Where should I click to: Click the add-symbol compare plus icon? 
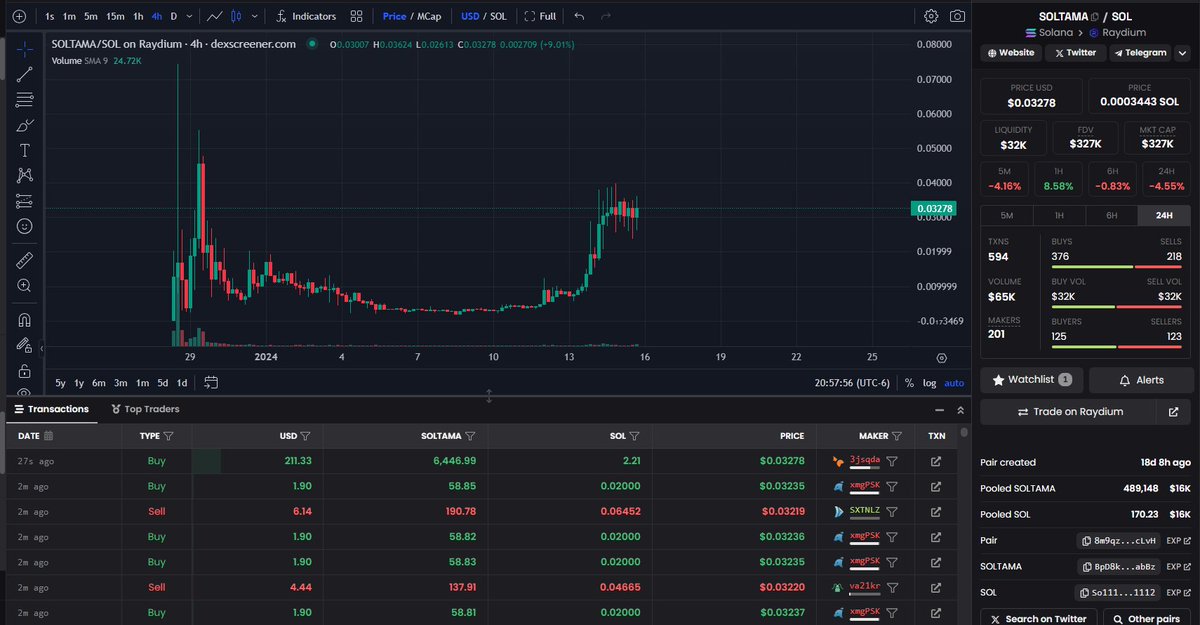19,16
